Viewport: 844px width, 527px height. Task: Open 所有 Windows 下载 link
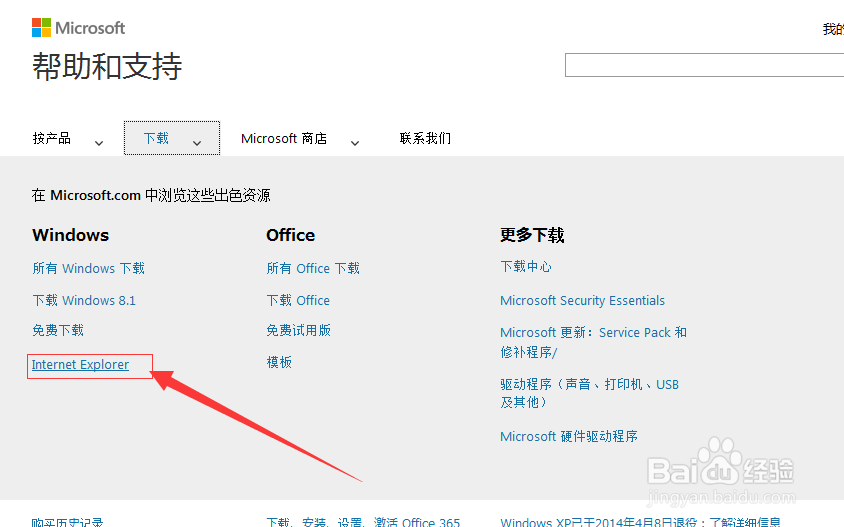[89, 268]
